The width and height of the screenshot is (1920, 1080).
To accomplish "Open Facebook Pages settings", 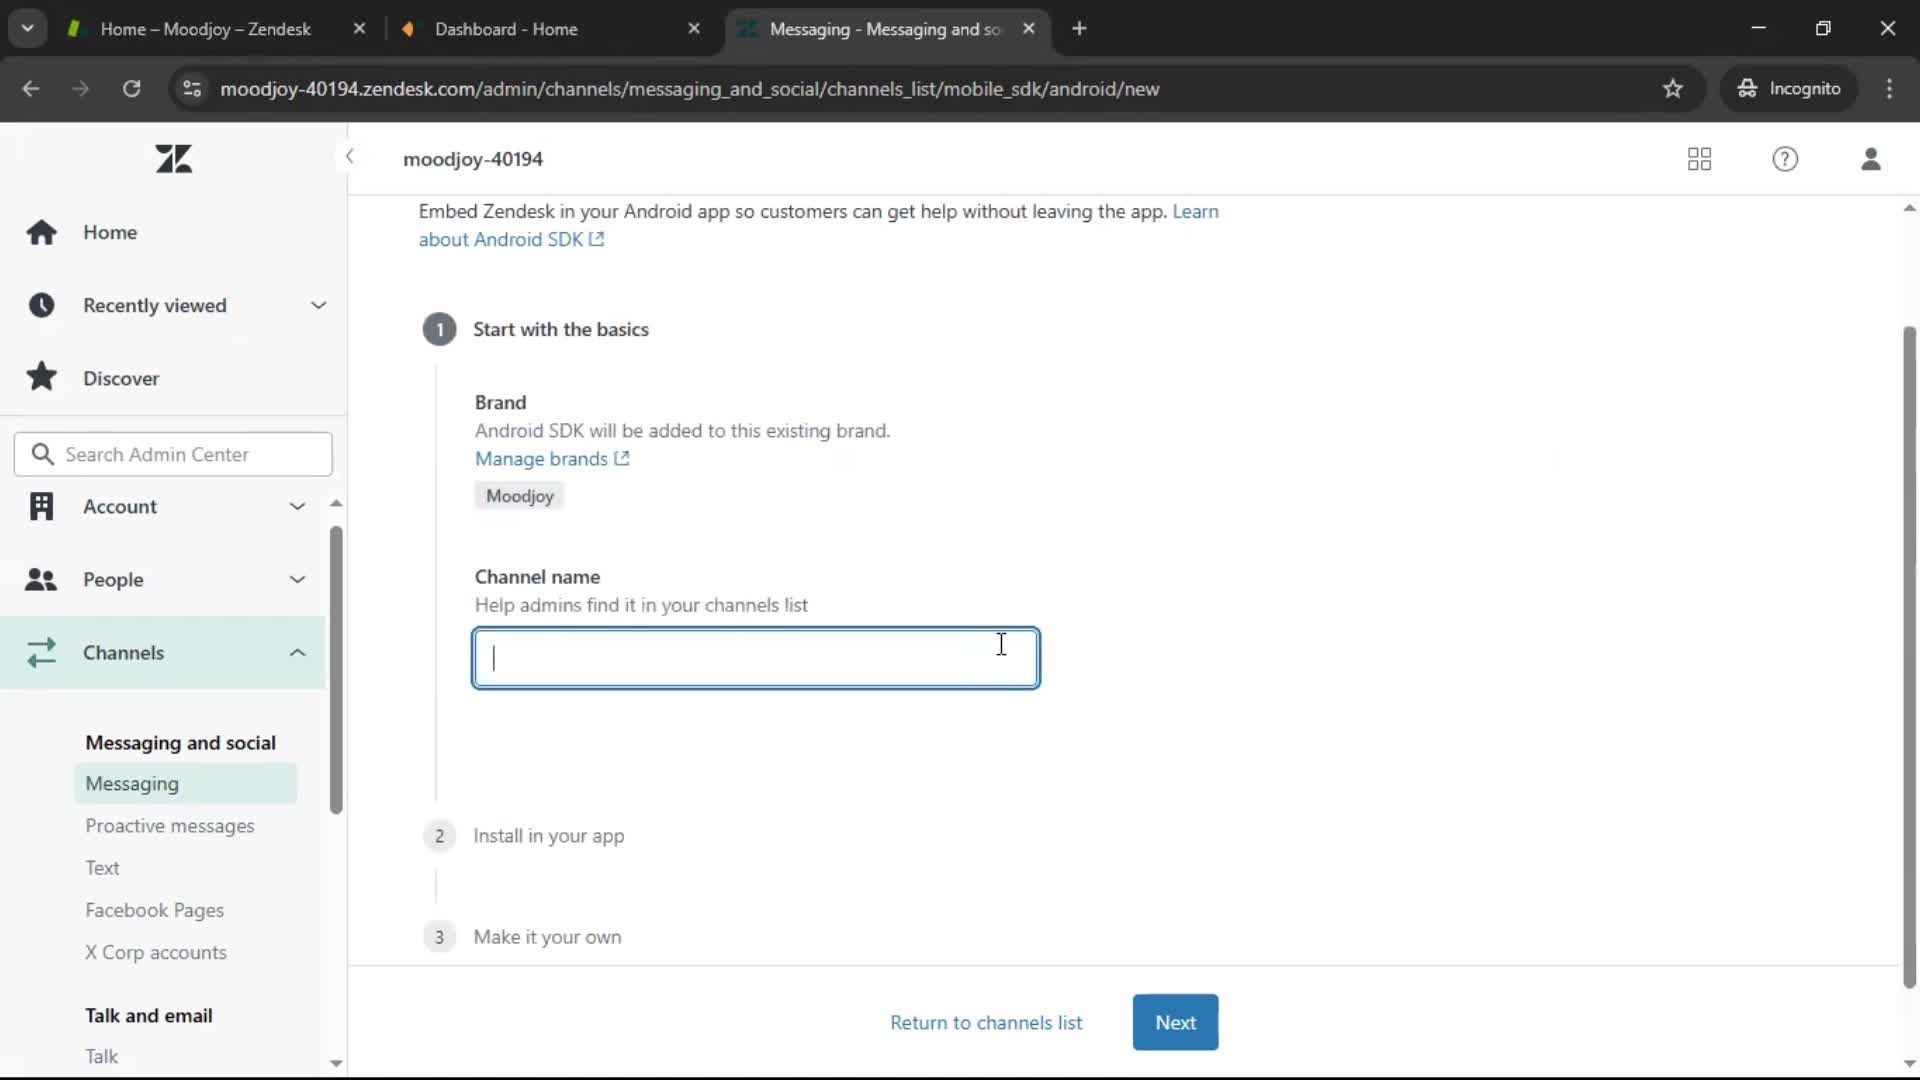I will click(154, 910).
